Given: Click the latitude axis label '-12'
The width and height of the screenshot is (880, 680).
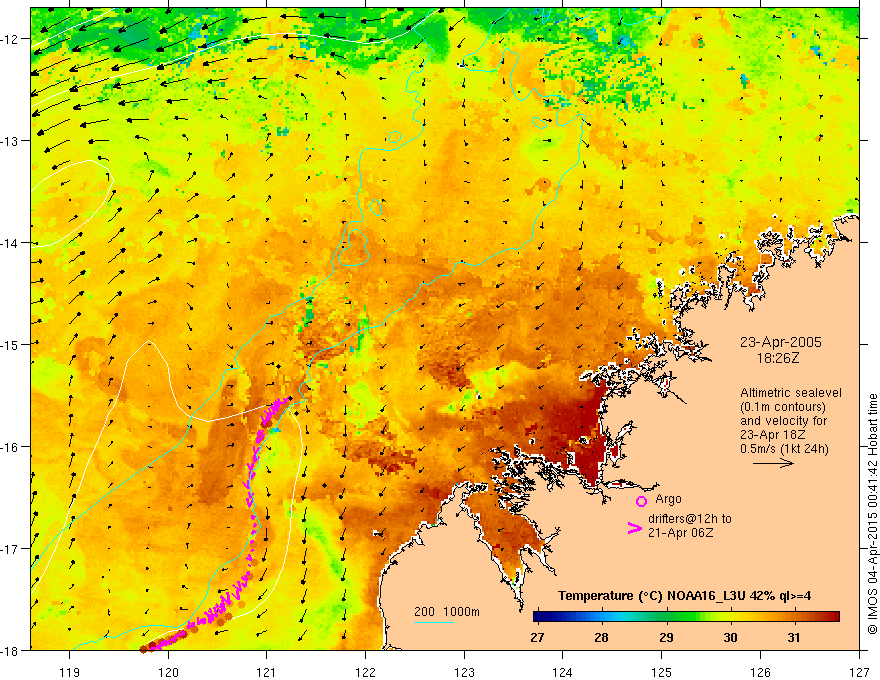Looking at the screenshot, I should point(9,39).
